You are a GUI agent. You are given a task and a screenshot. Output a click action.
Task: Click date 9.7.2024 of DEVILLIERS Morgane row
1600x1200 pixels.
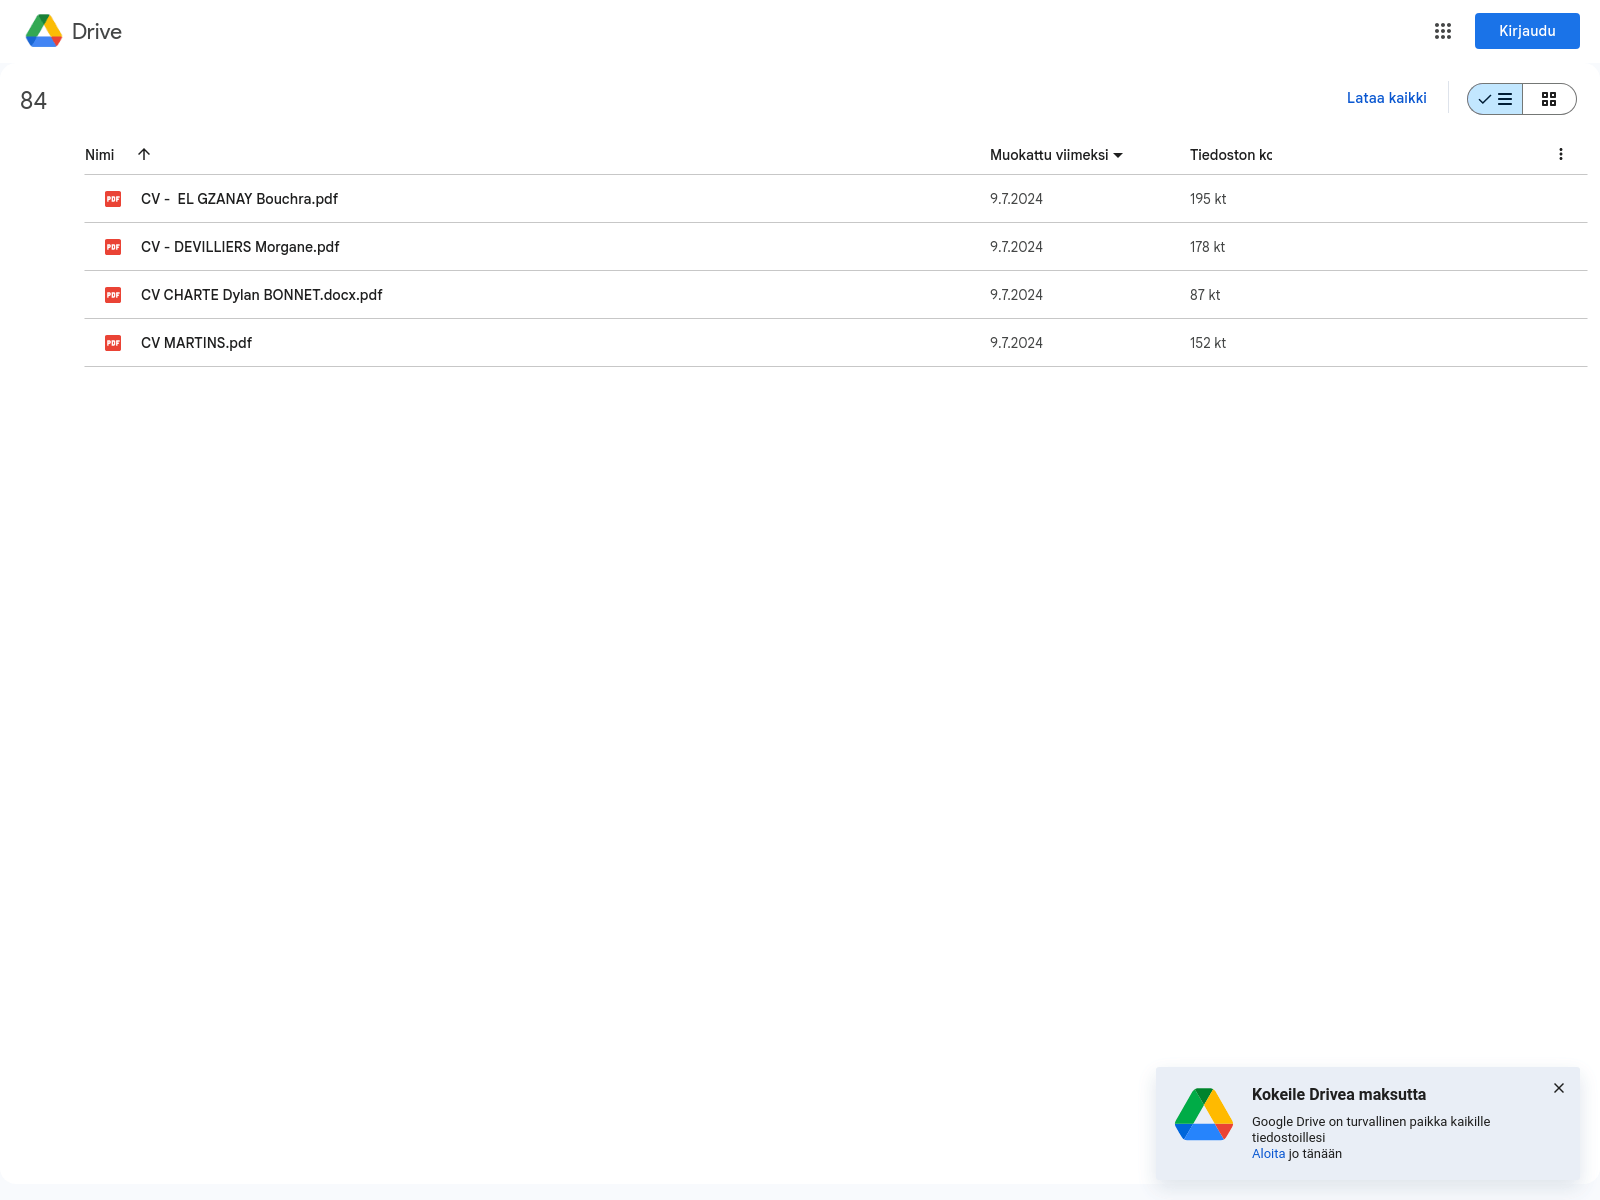1016,247
